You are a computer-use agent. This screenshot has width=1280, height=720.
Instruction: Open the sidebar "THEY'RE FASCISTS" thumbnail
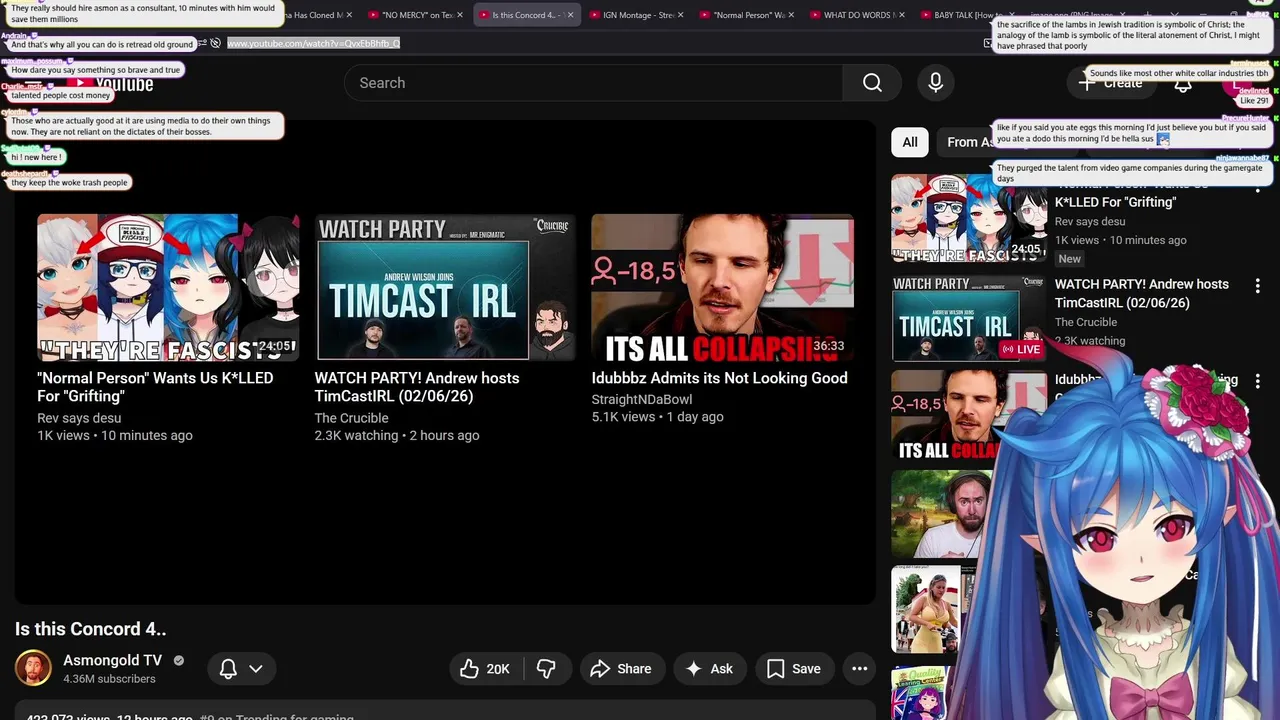[969, 219]
